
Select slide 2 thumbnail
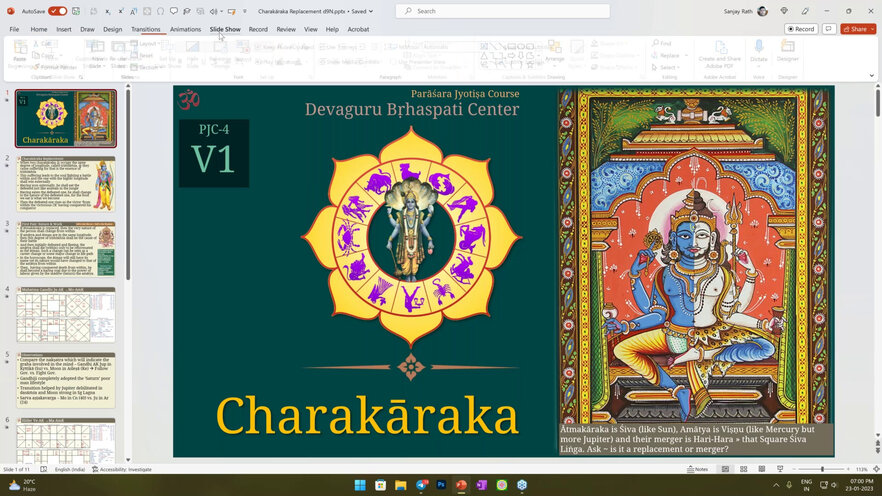[66, 183]
